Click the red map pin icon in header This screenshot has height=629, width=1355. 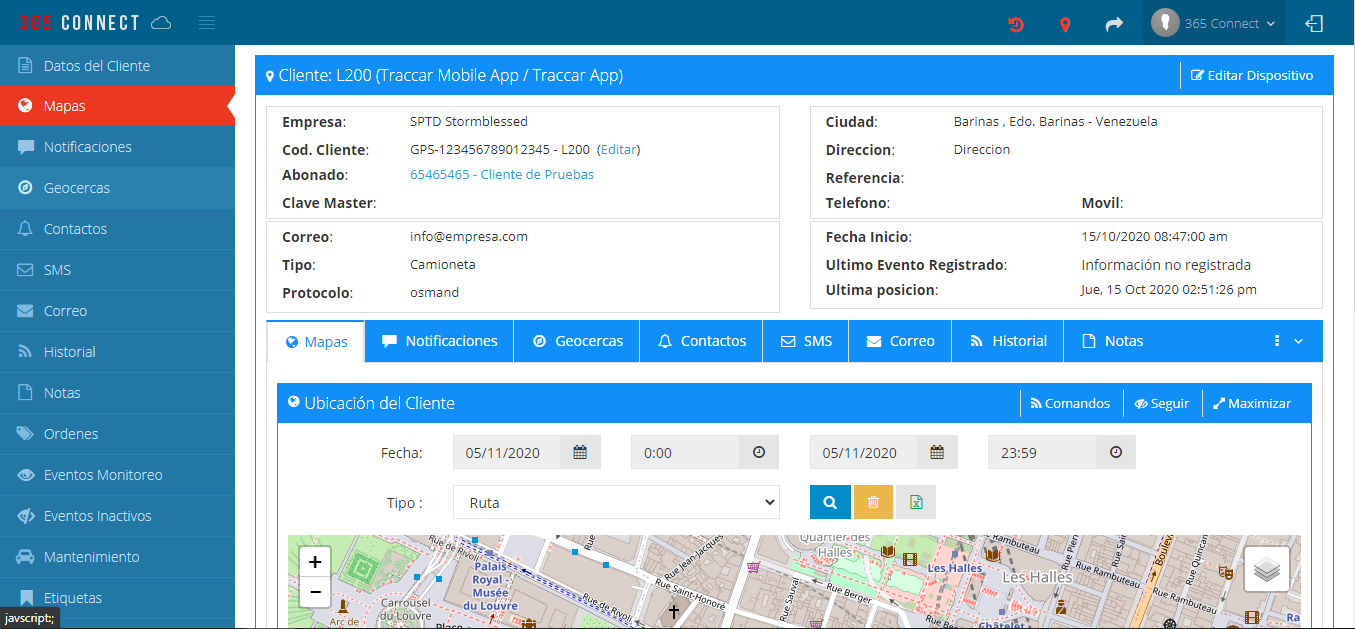pyautogui.click(x=1065, y=24)
